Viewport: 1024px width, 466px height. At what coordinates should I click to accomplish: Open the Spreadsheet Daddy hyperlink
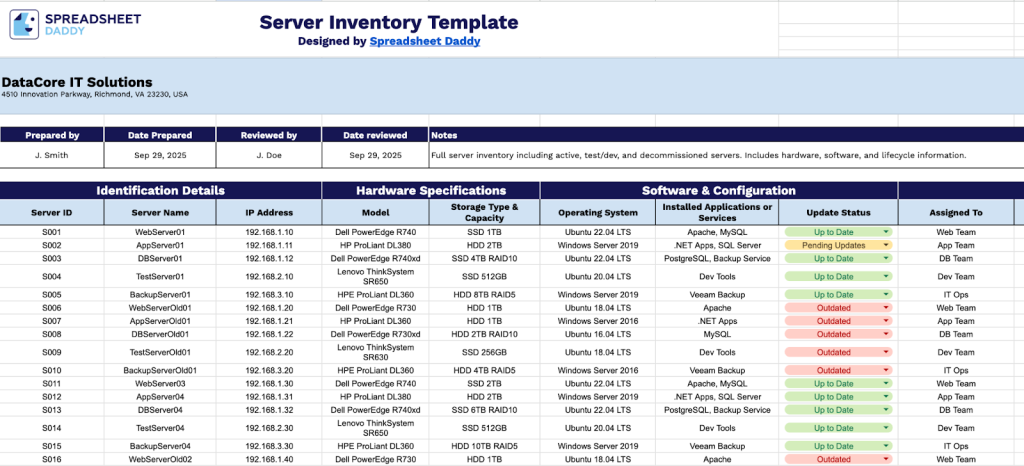[x=425, y=42]
